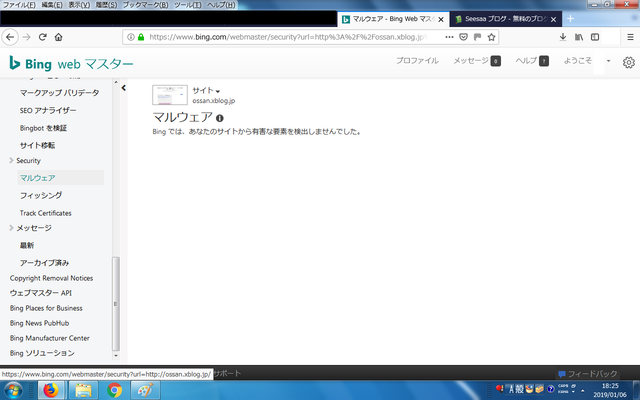Select フィッシング in the sidebar

coord(41,196)
